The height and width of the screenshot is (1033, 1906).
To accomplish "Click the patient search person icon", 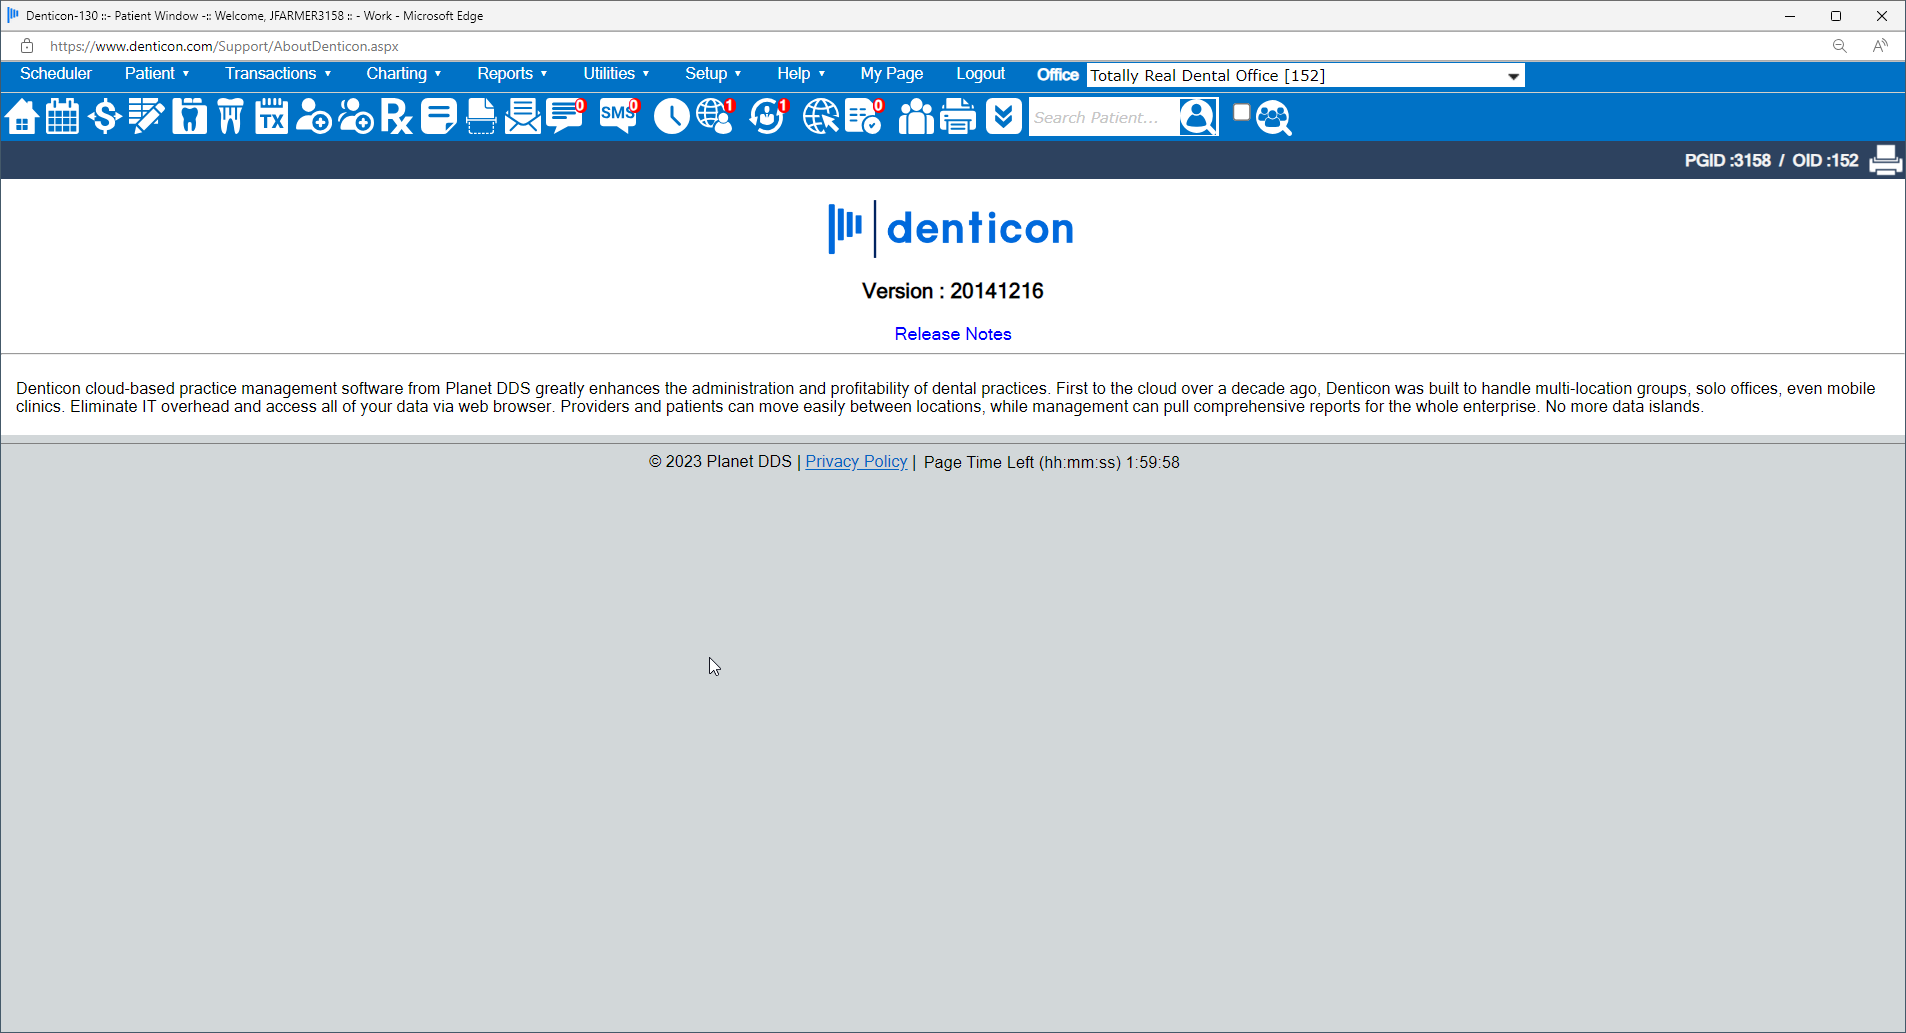I will [x=1198, y=117].
